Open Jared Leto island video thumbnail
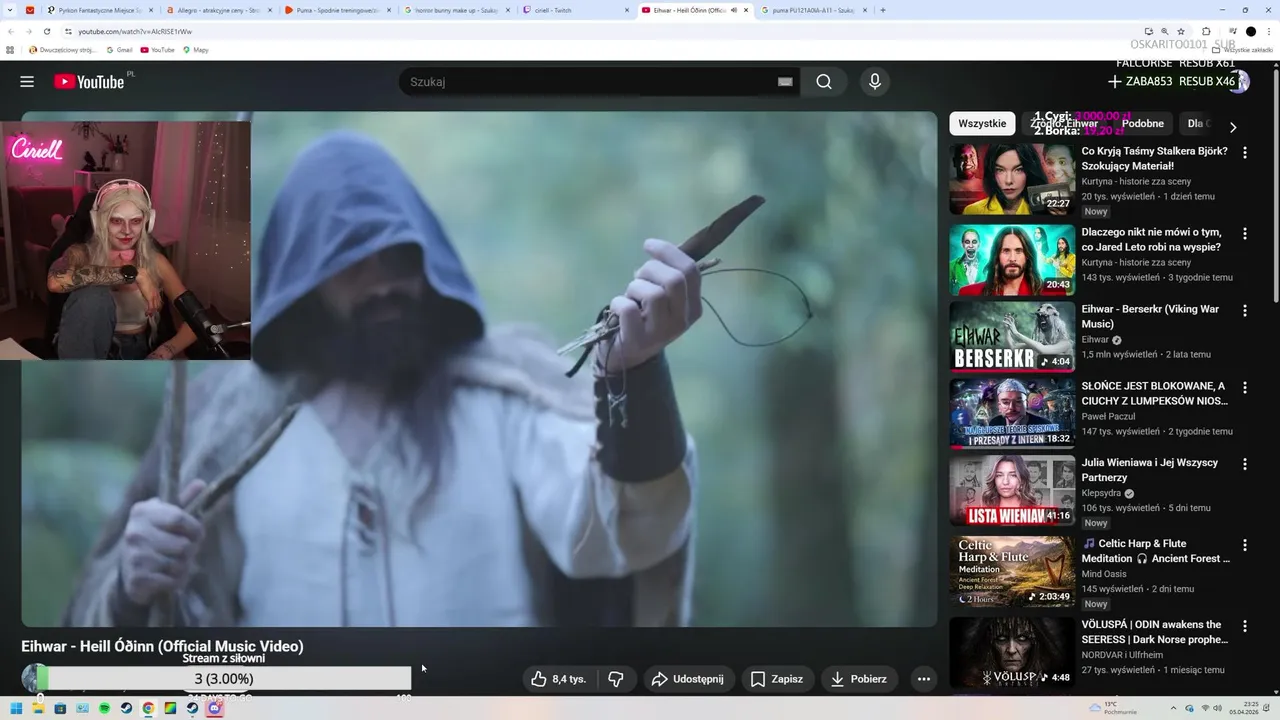 (x=1012, y=259)
